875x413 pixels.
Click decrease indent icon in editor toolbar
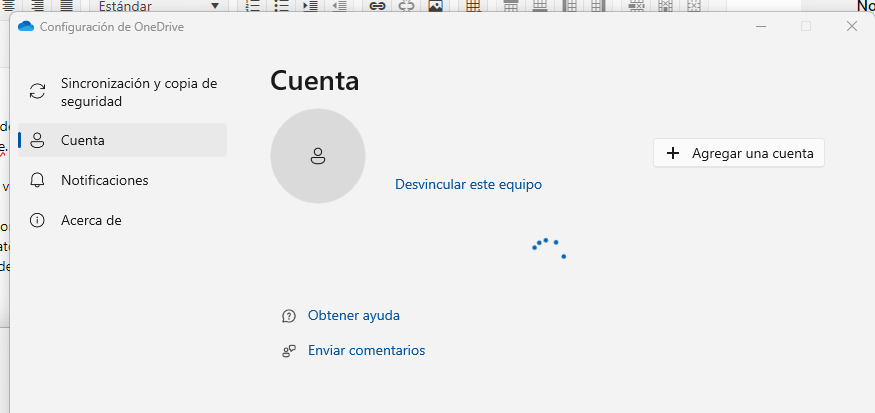click(339, 6)
